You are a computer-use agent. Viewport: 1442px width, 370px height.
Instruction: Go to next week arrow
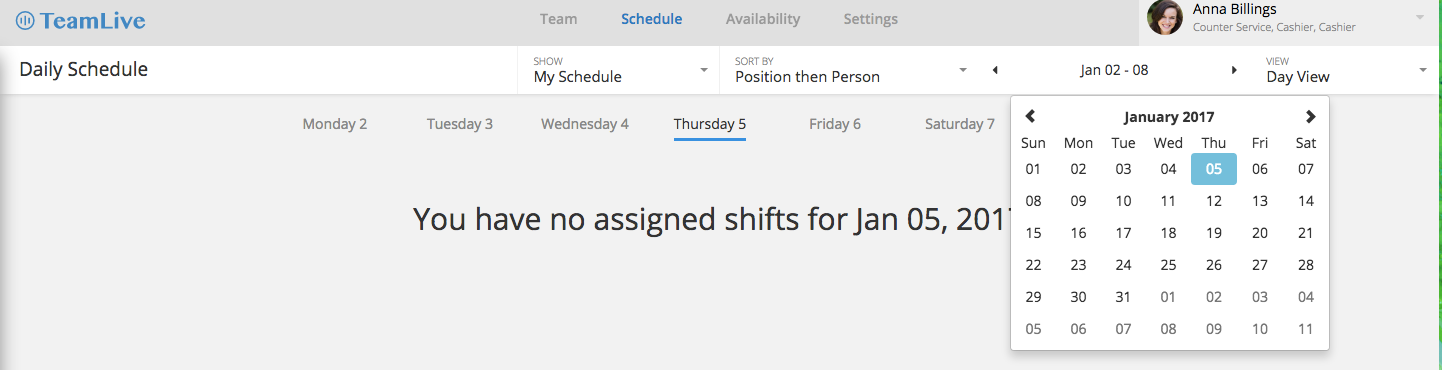click(1234, 70)
